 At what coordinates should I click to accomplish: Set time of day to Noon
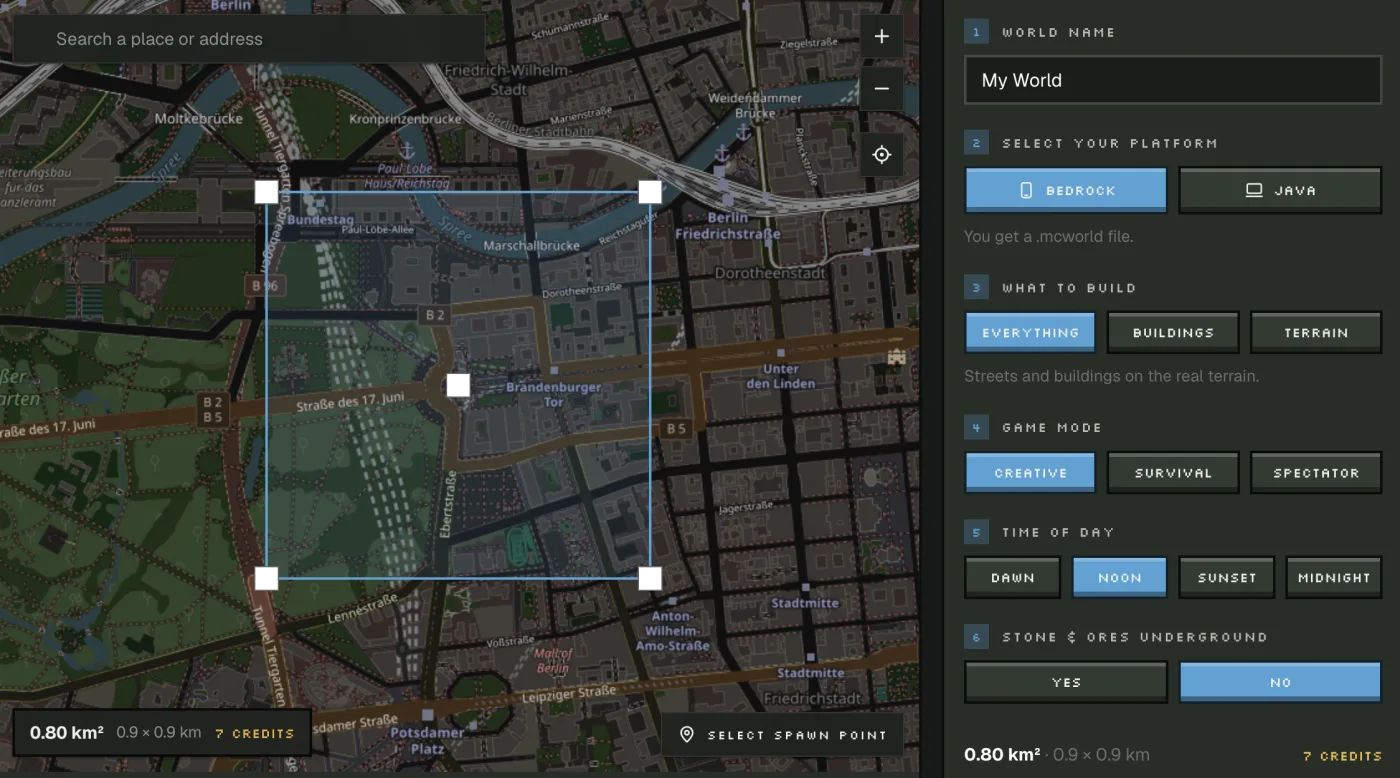click(1120, 577)
